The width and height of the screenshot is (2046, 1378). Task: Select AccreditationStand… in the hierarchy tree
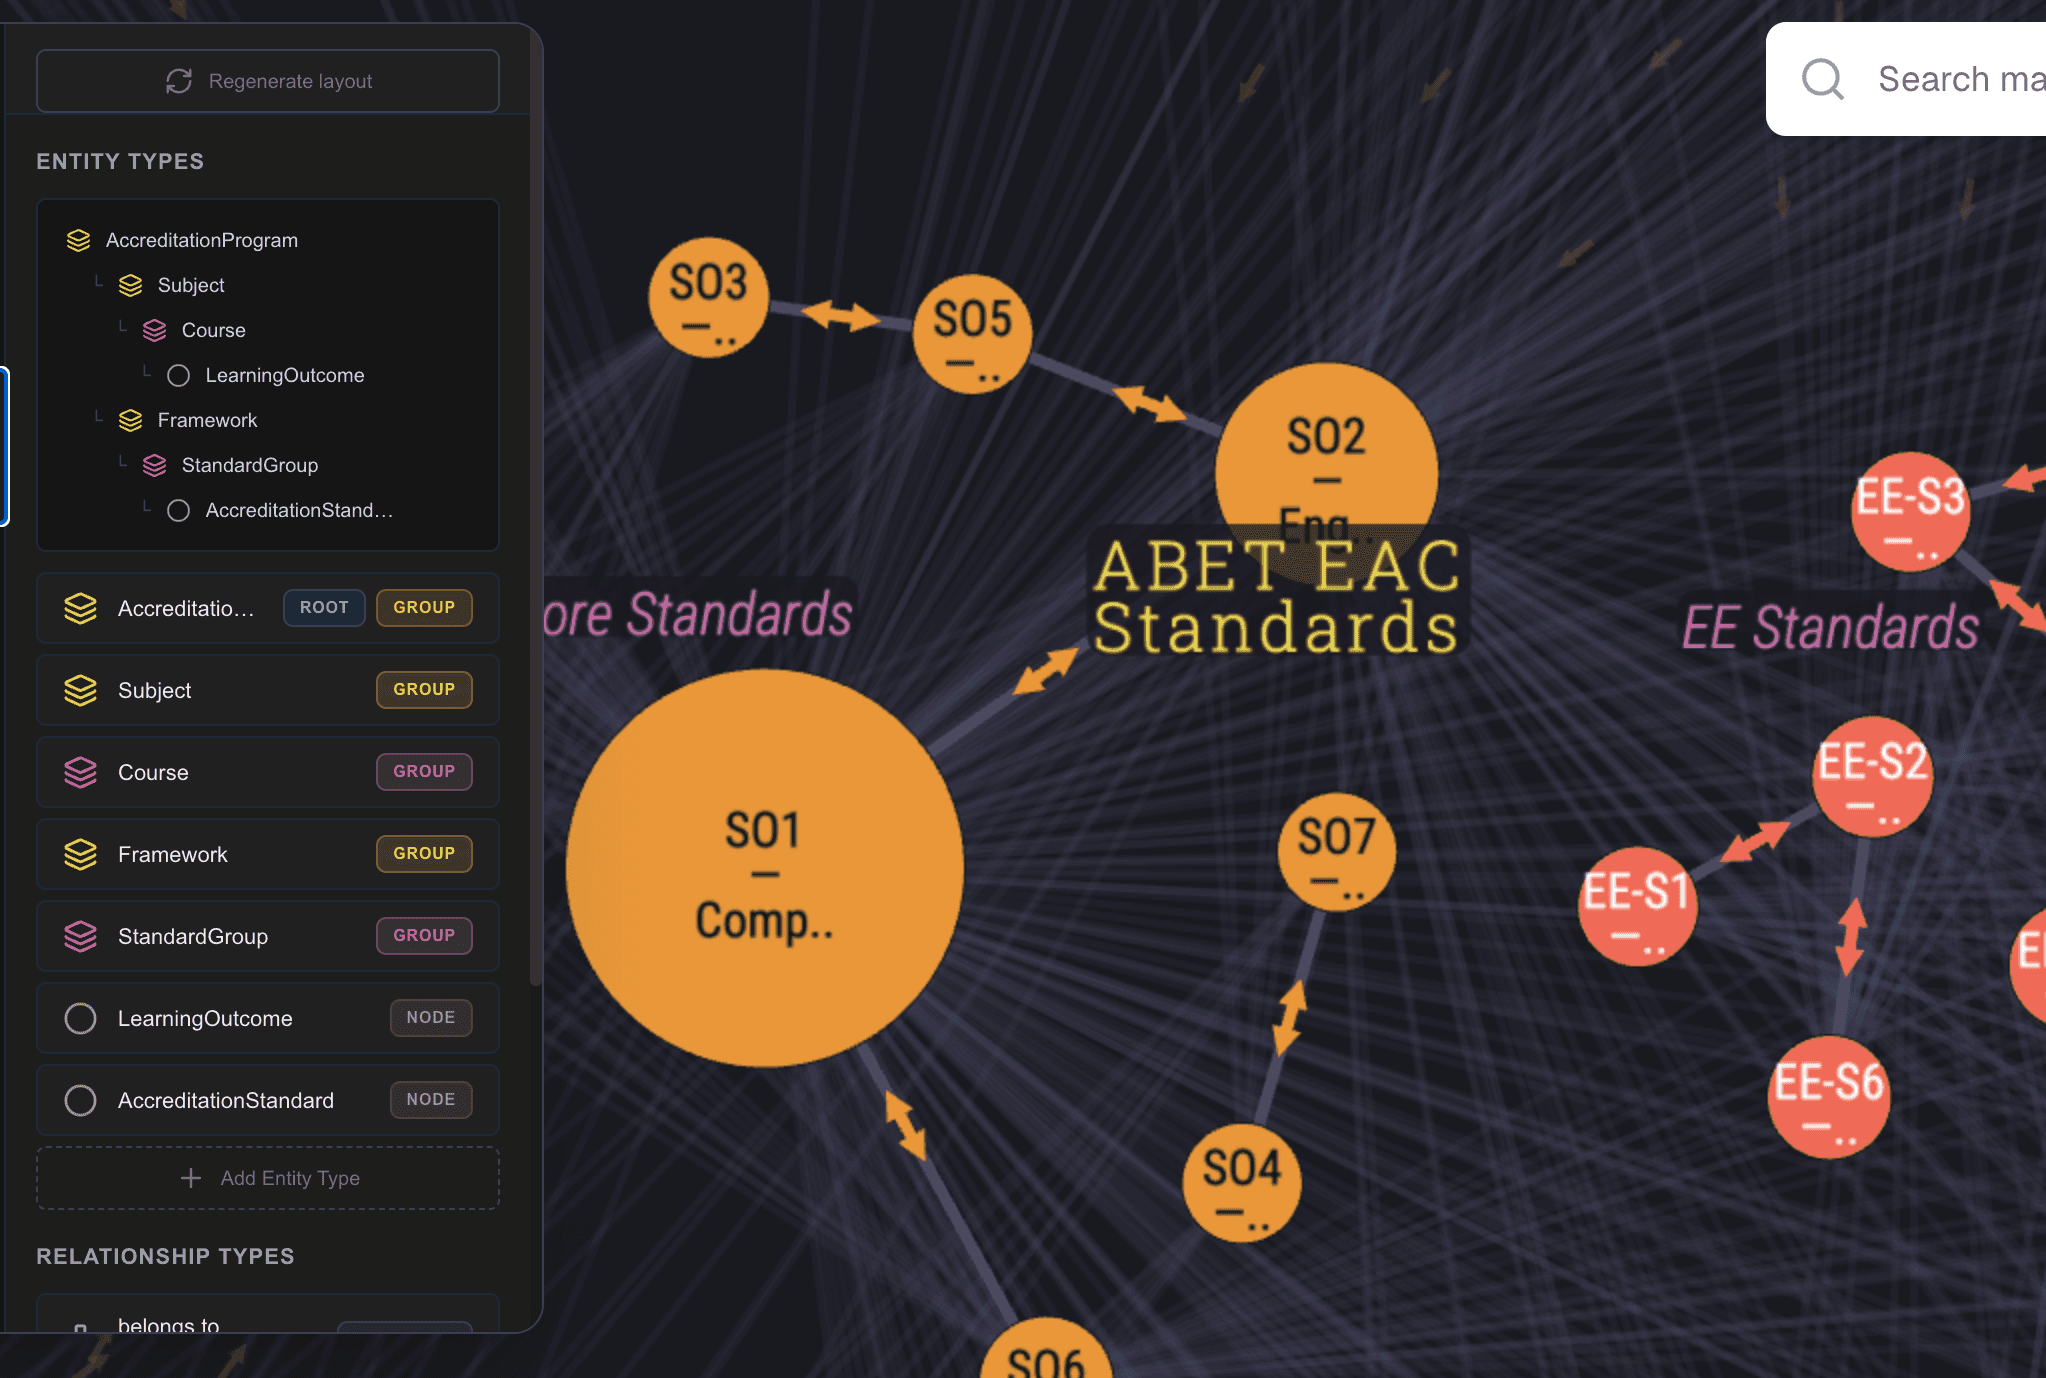299,510
